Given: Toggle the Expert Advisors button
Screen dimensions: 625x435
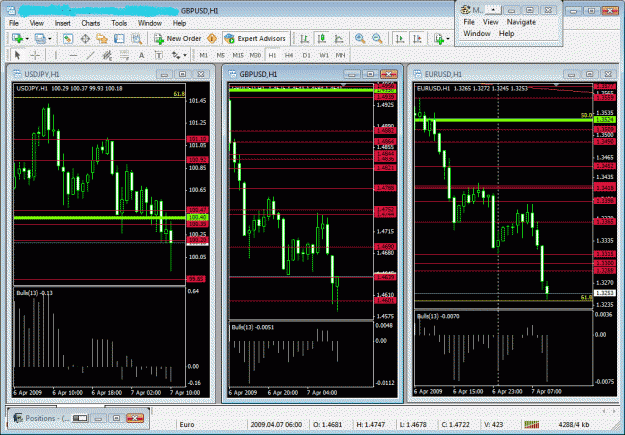Looking at the screenshot, I should [256, 39].
